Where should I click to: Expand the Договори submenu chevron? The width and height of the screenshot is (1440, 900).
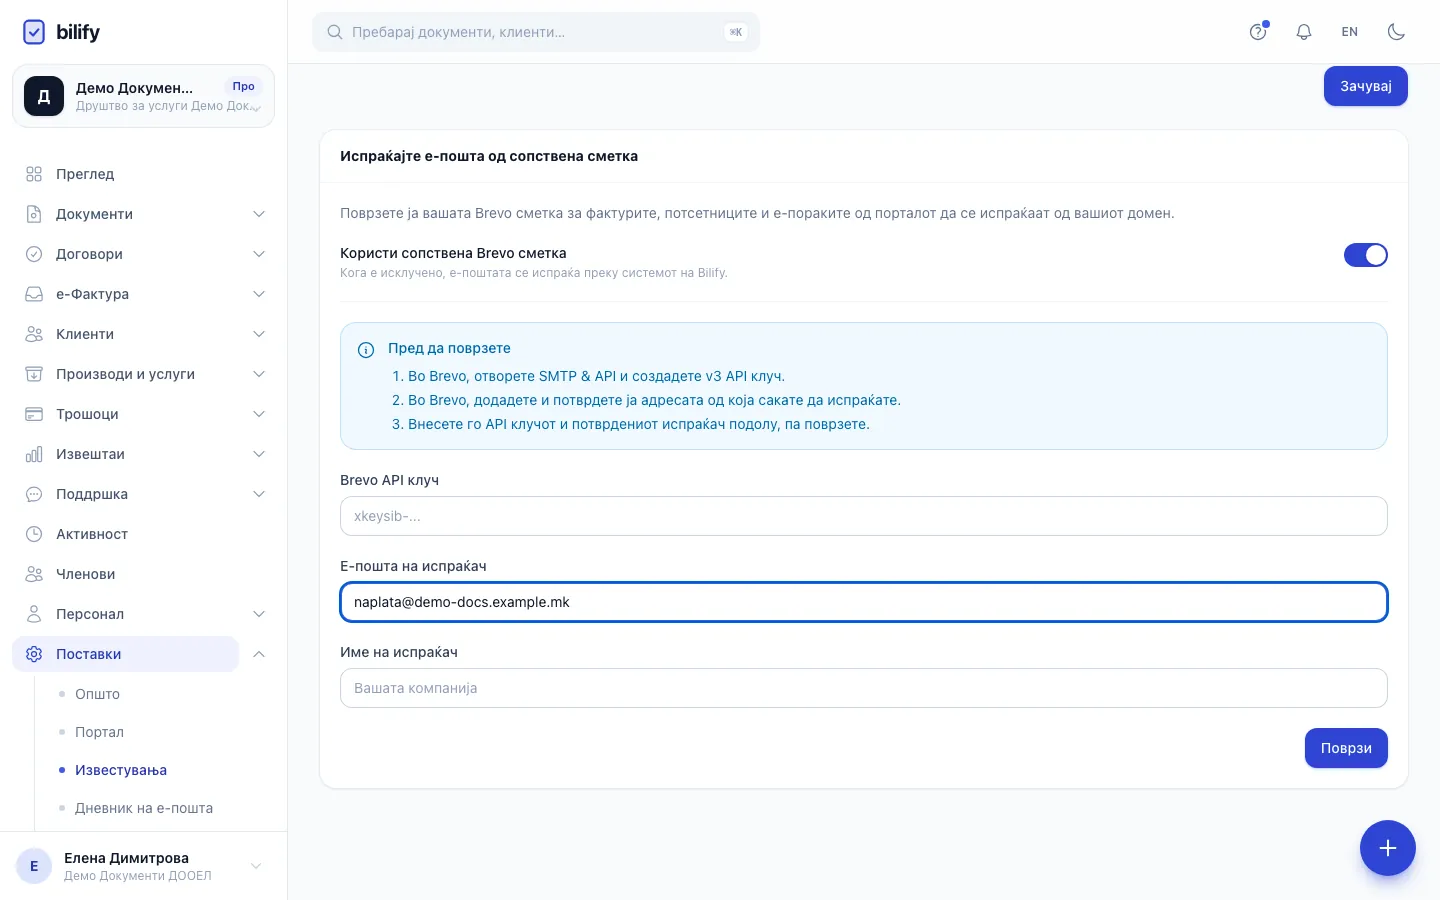259,254
